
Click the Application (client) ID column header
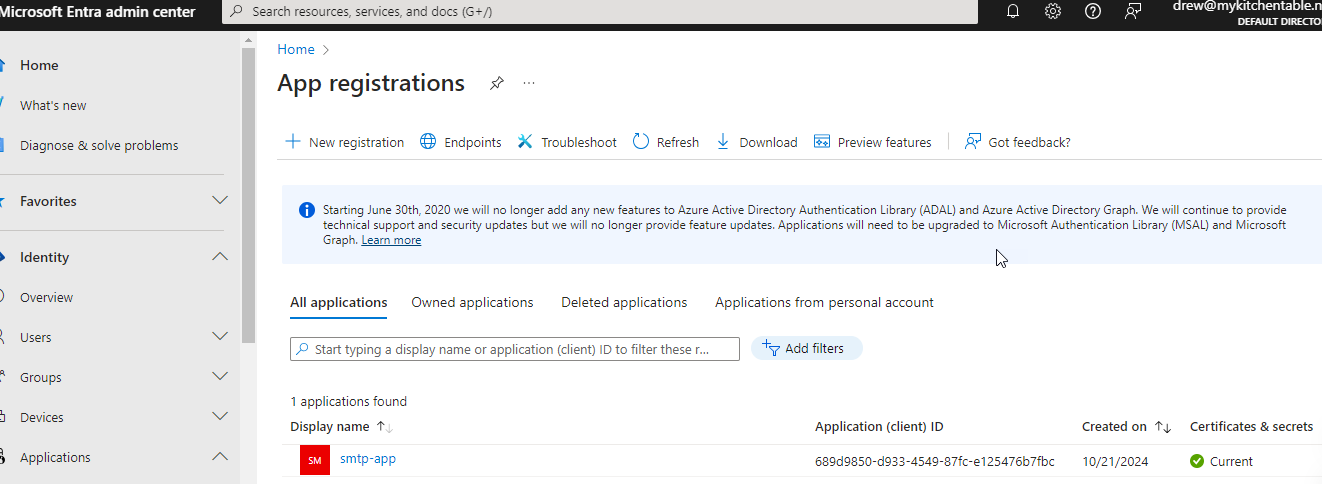click(x=879, y=427)
